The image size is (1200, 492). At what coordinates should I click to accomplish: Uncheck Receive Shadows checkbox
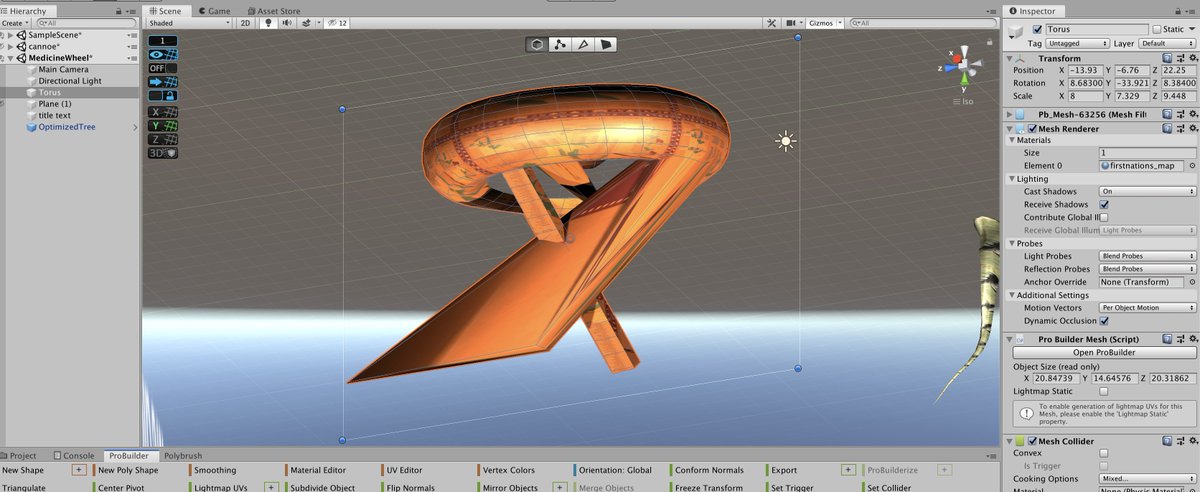click(x=1104, y=204)
